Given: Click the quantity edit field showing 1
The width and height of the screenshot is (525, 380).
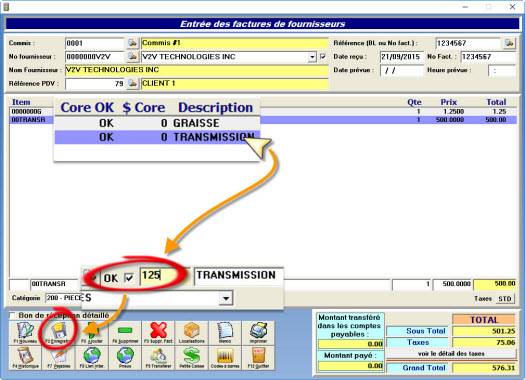Looking at the screenshot, I should tap(411, 284).
